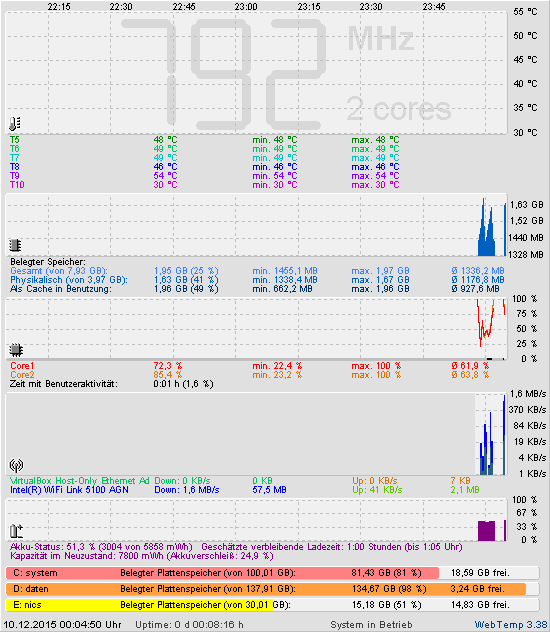Click the C: system disk usage bar
This screenshot has width=550, height=632.
[x=272, y=573]
